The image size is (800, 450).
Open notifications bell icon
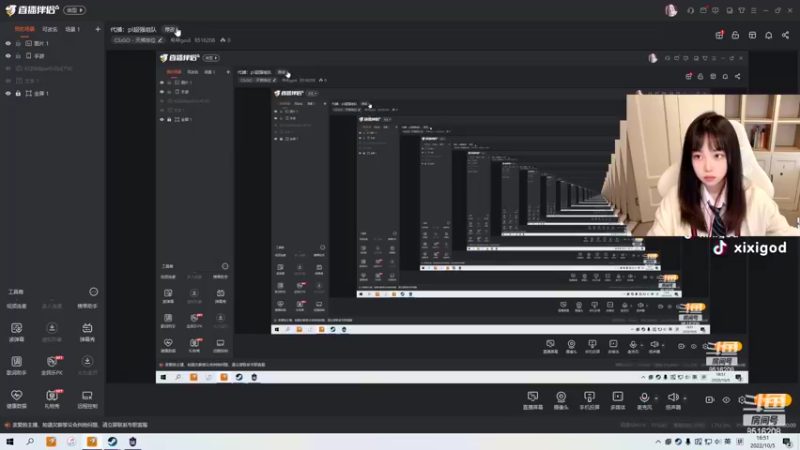tap(768, 35)
